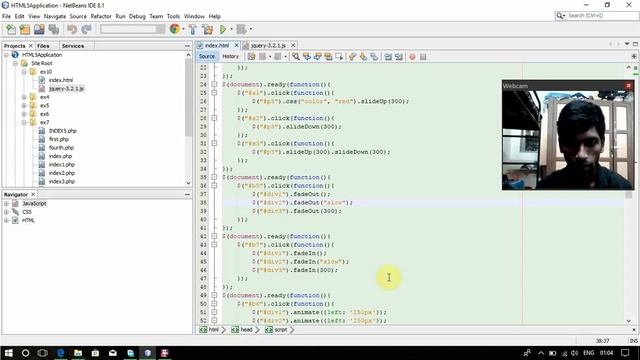This screenshot has width=640, height=360.
Task: Expand CSS node in Navigator
Action: [x=6, y=212]
